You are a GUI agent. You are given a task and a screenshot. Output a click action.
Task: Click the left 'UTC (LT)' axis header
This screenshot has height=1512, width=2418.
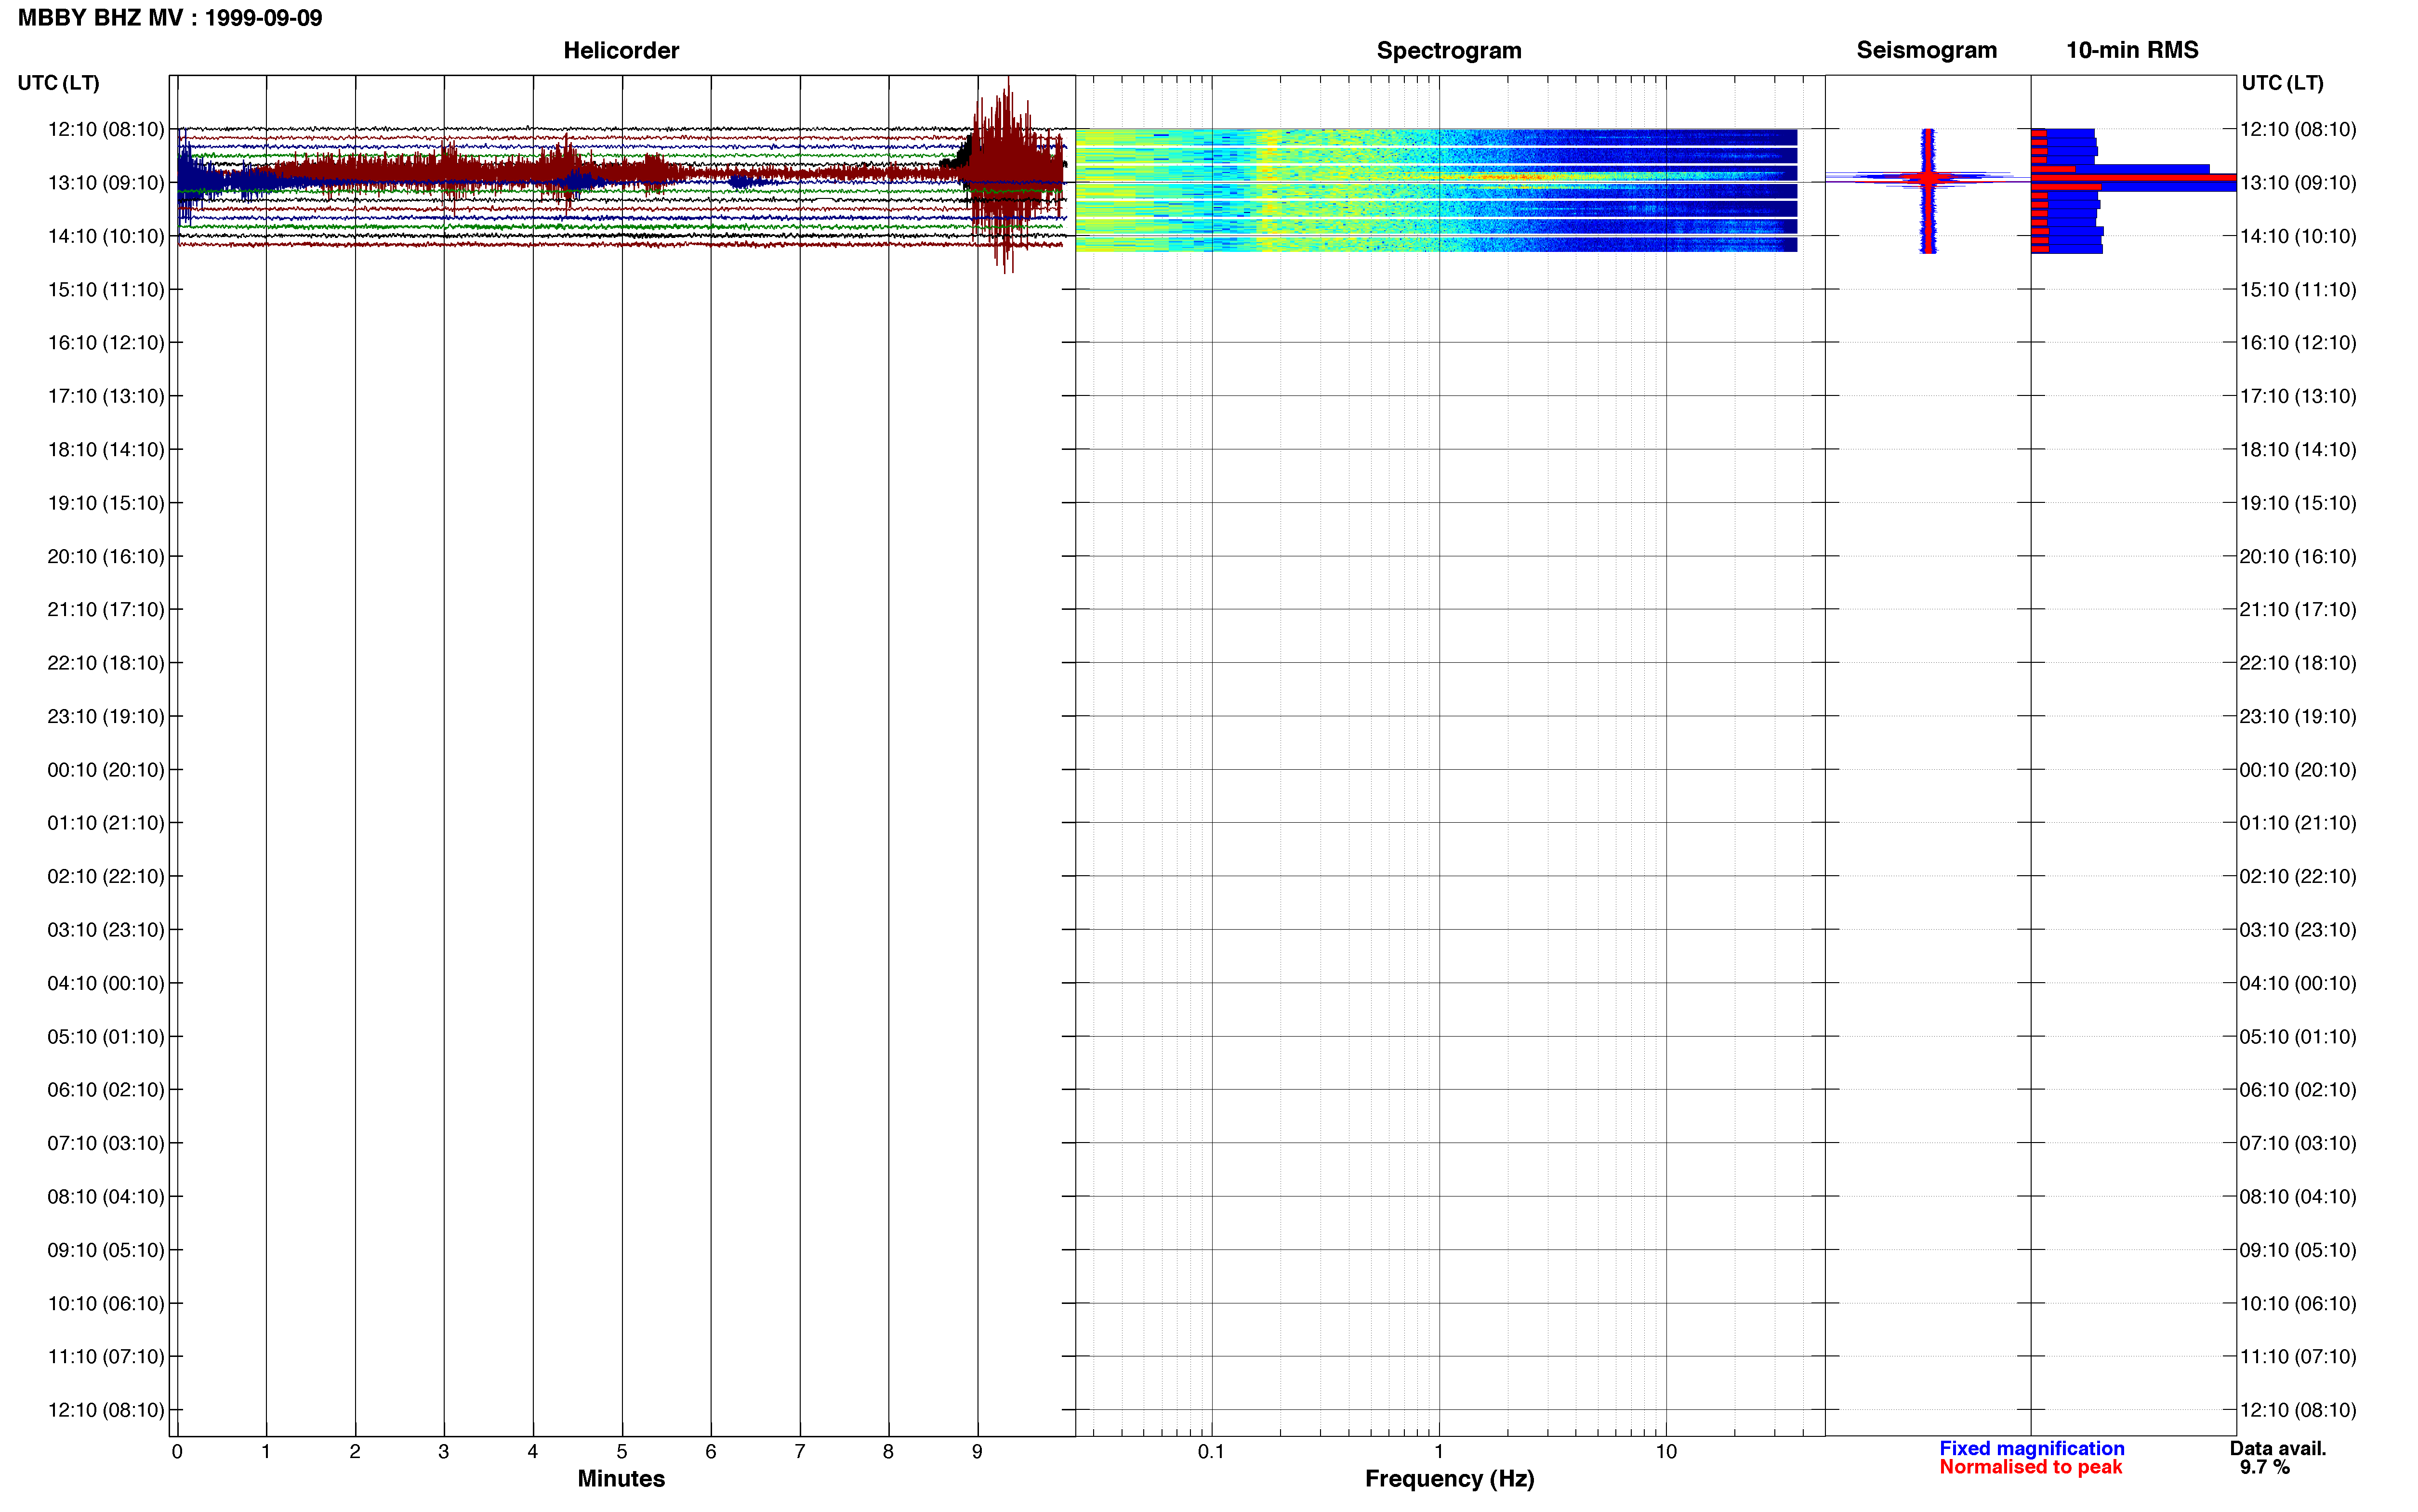pos(59,83)
